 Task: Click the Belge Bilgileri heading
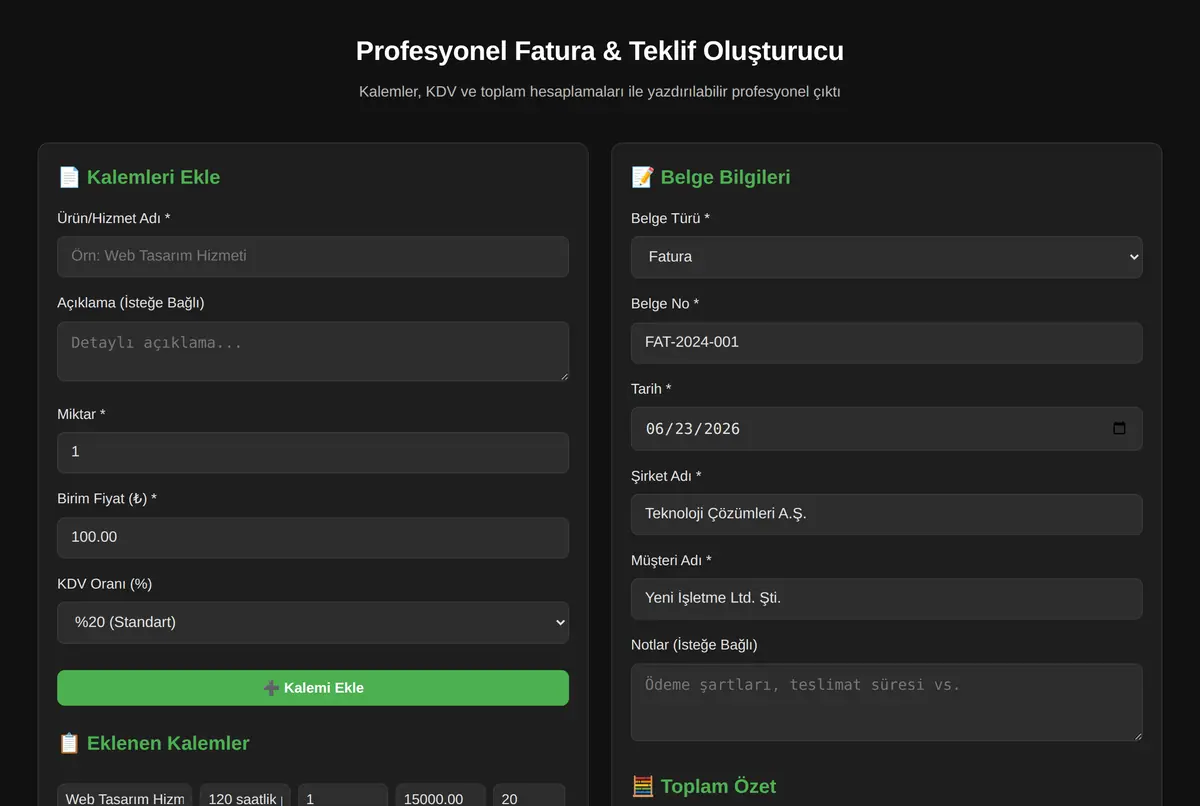click(711, 177)
